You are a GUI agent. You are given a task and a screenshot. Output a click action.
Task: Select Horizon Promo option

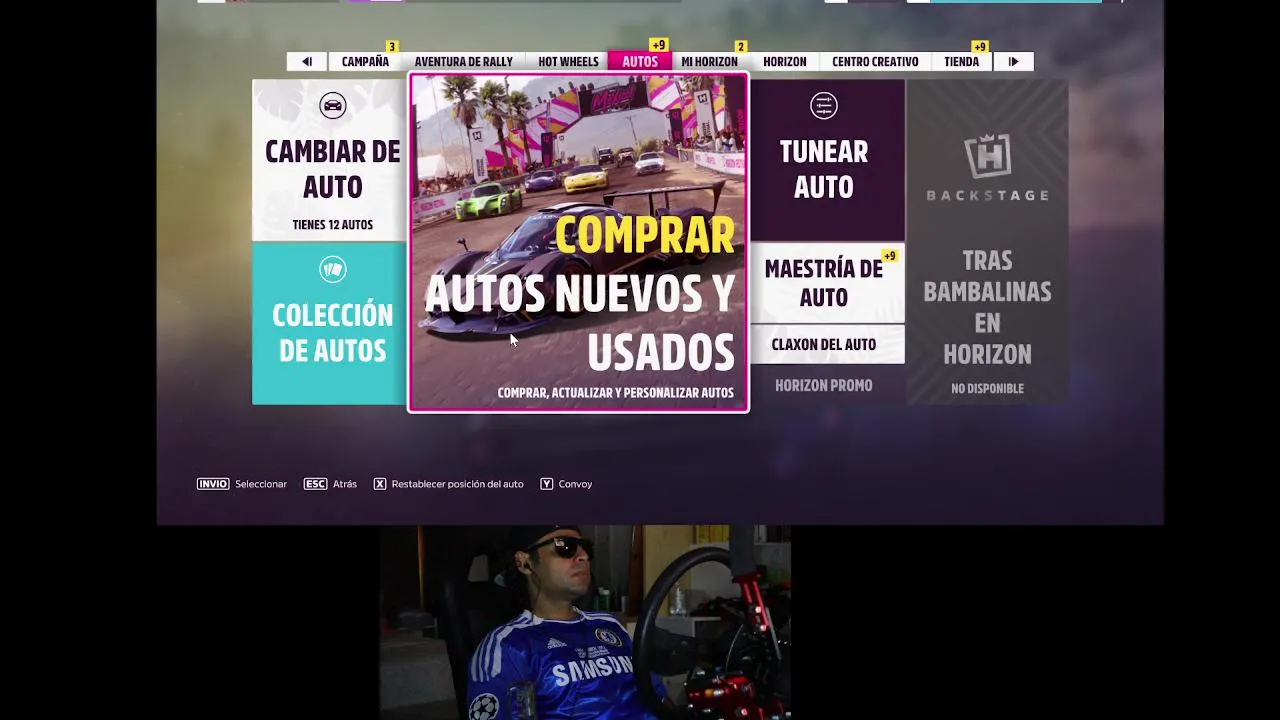coord(824,386)
